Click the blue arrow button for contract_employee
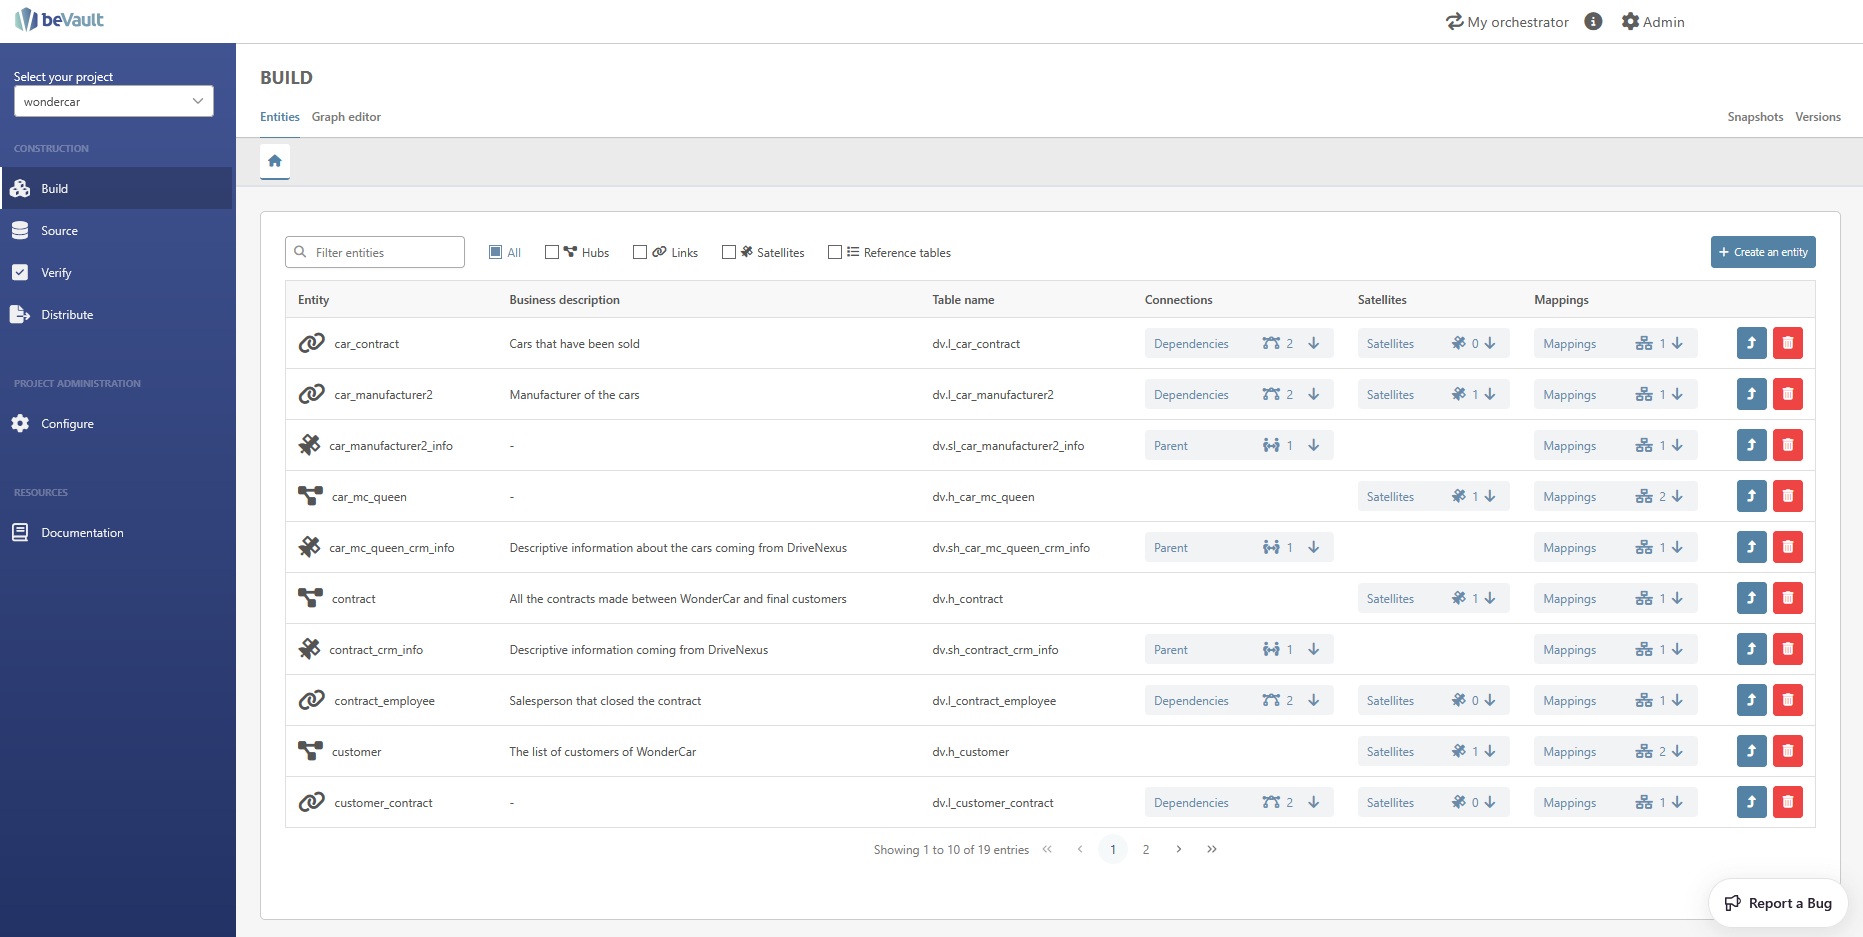Viewport: 1863px width, 937px height. pos(1751,700)
